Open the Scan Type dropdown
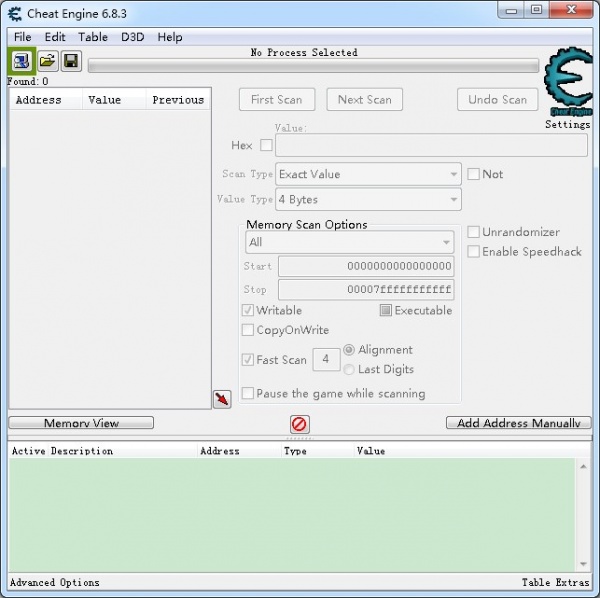This screenshot has width=600, height=598. (x=368, y=174)
